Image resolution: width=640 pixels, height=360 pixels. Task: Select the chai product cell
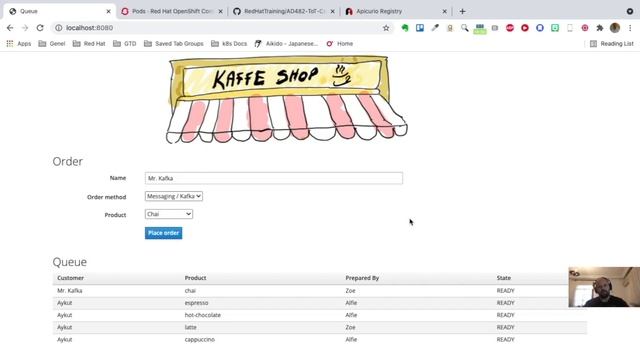pyautogui.click(x=190, y=291)
